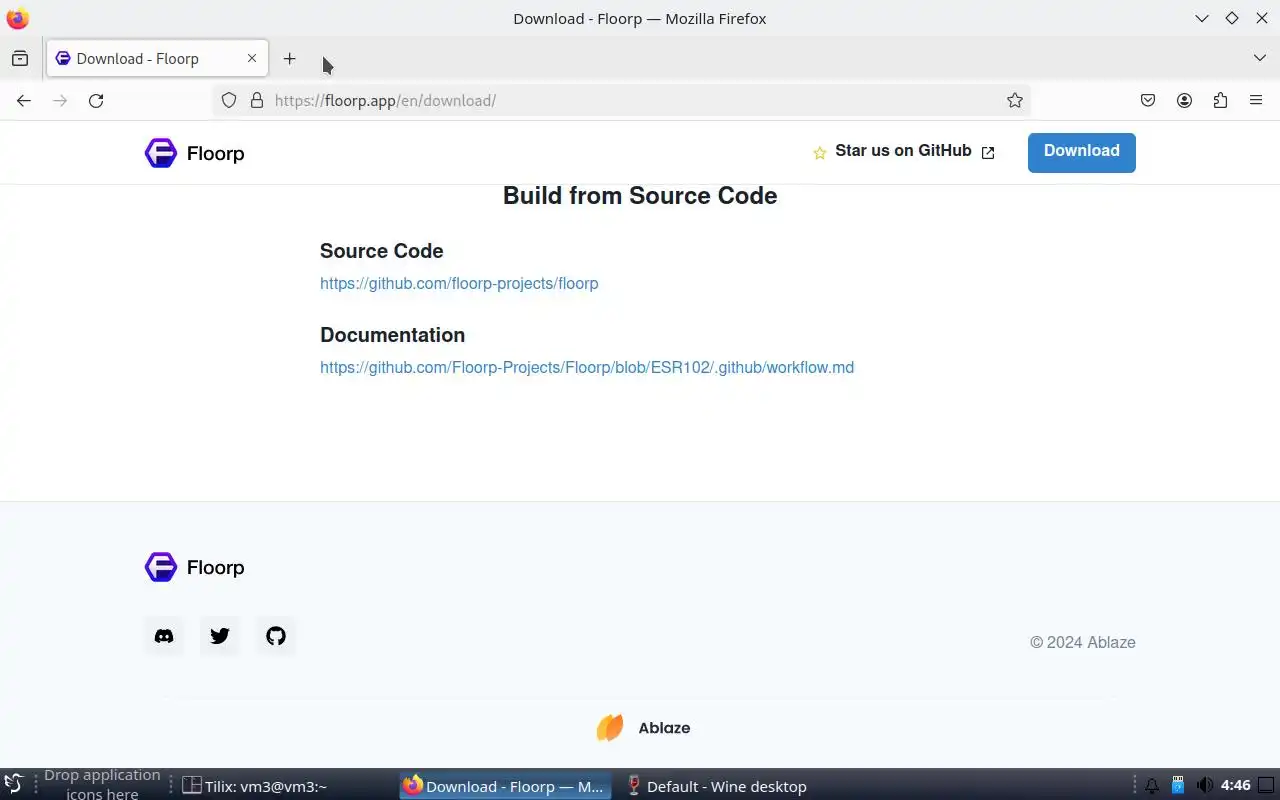1280x800 pixels.
Task: Open the Twitter icon in footer
Action: tap(220, 636)
